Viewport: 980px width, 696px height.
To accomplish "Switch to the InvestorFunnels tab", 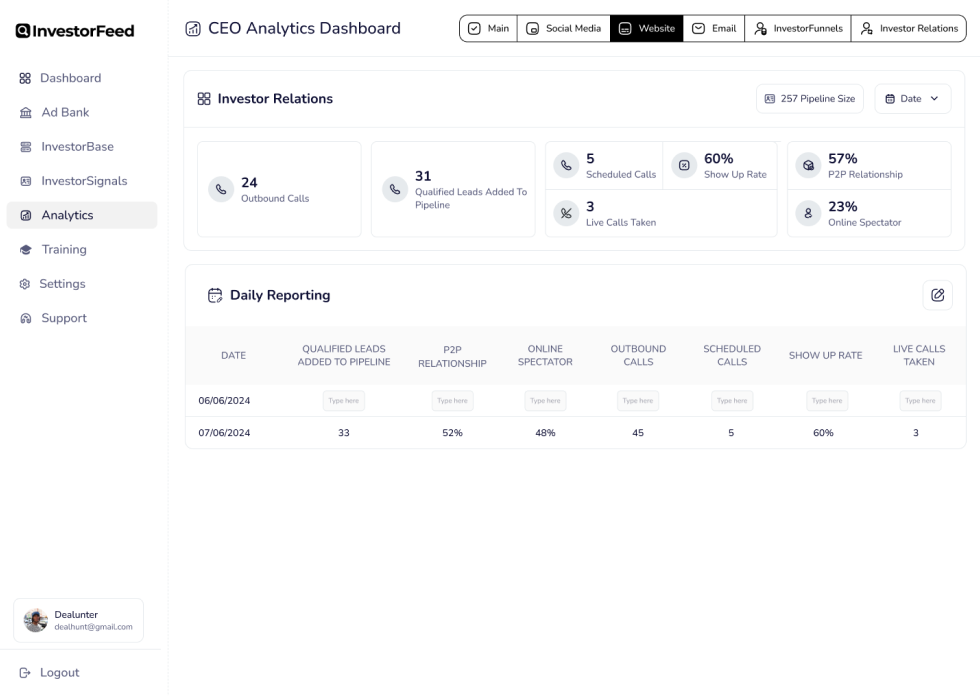I will pyautogui.click(x=797, y=29).
